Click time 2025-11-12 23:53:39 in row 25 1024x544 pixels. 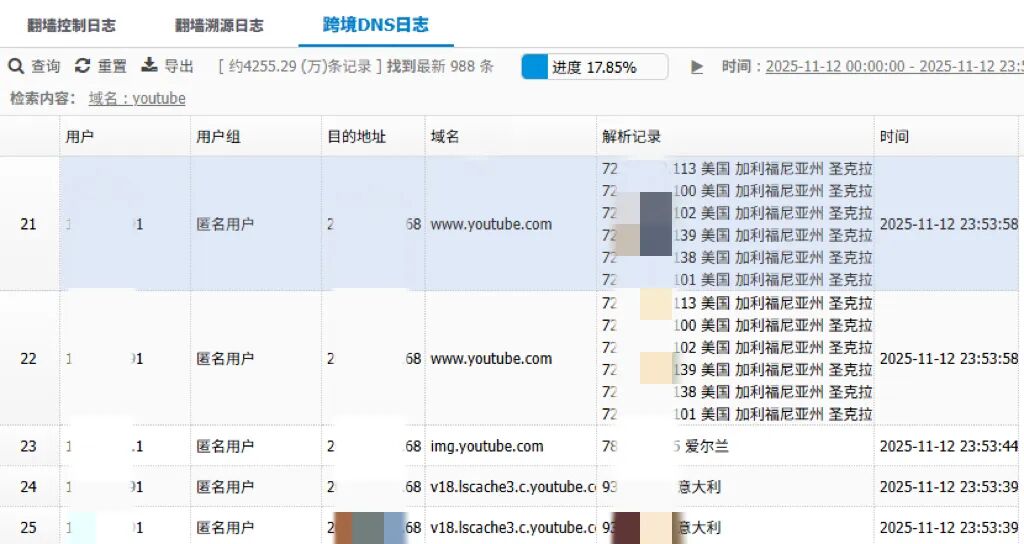pos(949,527)
